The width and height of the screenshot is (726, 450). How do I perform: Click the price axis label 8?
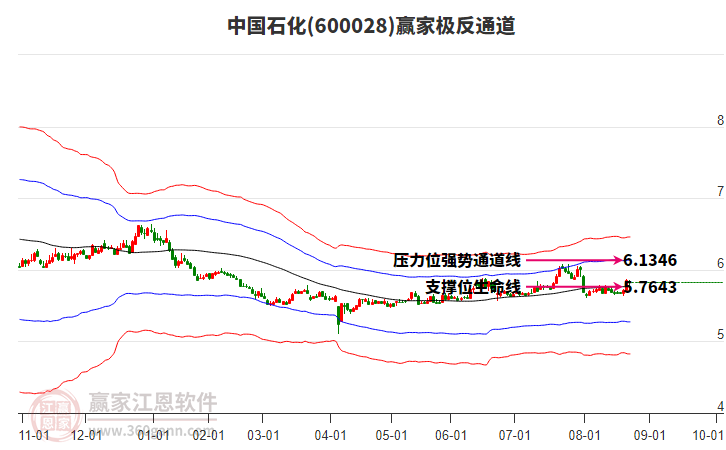720,120
